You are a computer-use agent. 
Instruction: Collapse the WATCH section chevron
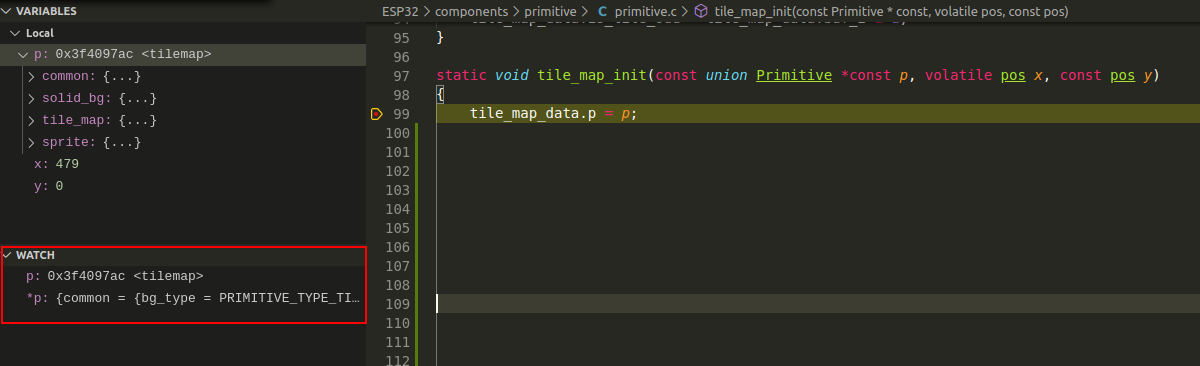(x=7, y=255)
